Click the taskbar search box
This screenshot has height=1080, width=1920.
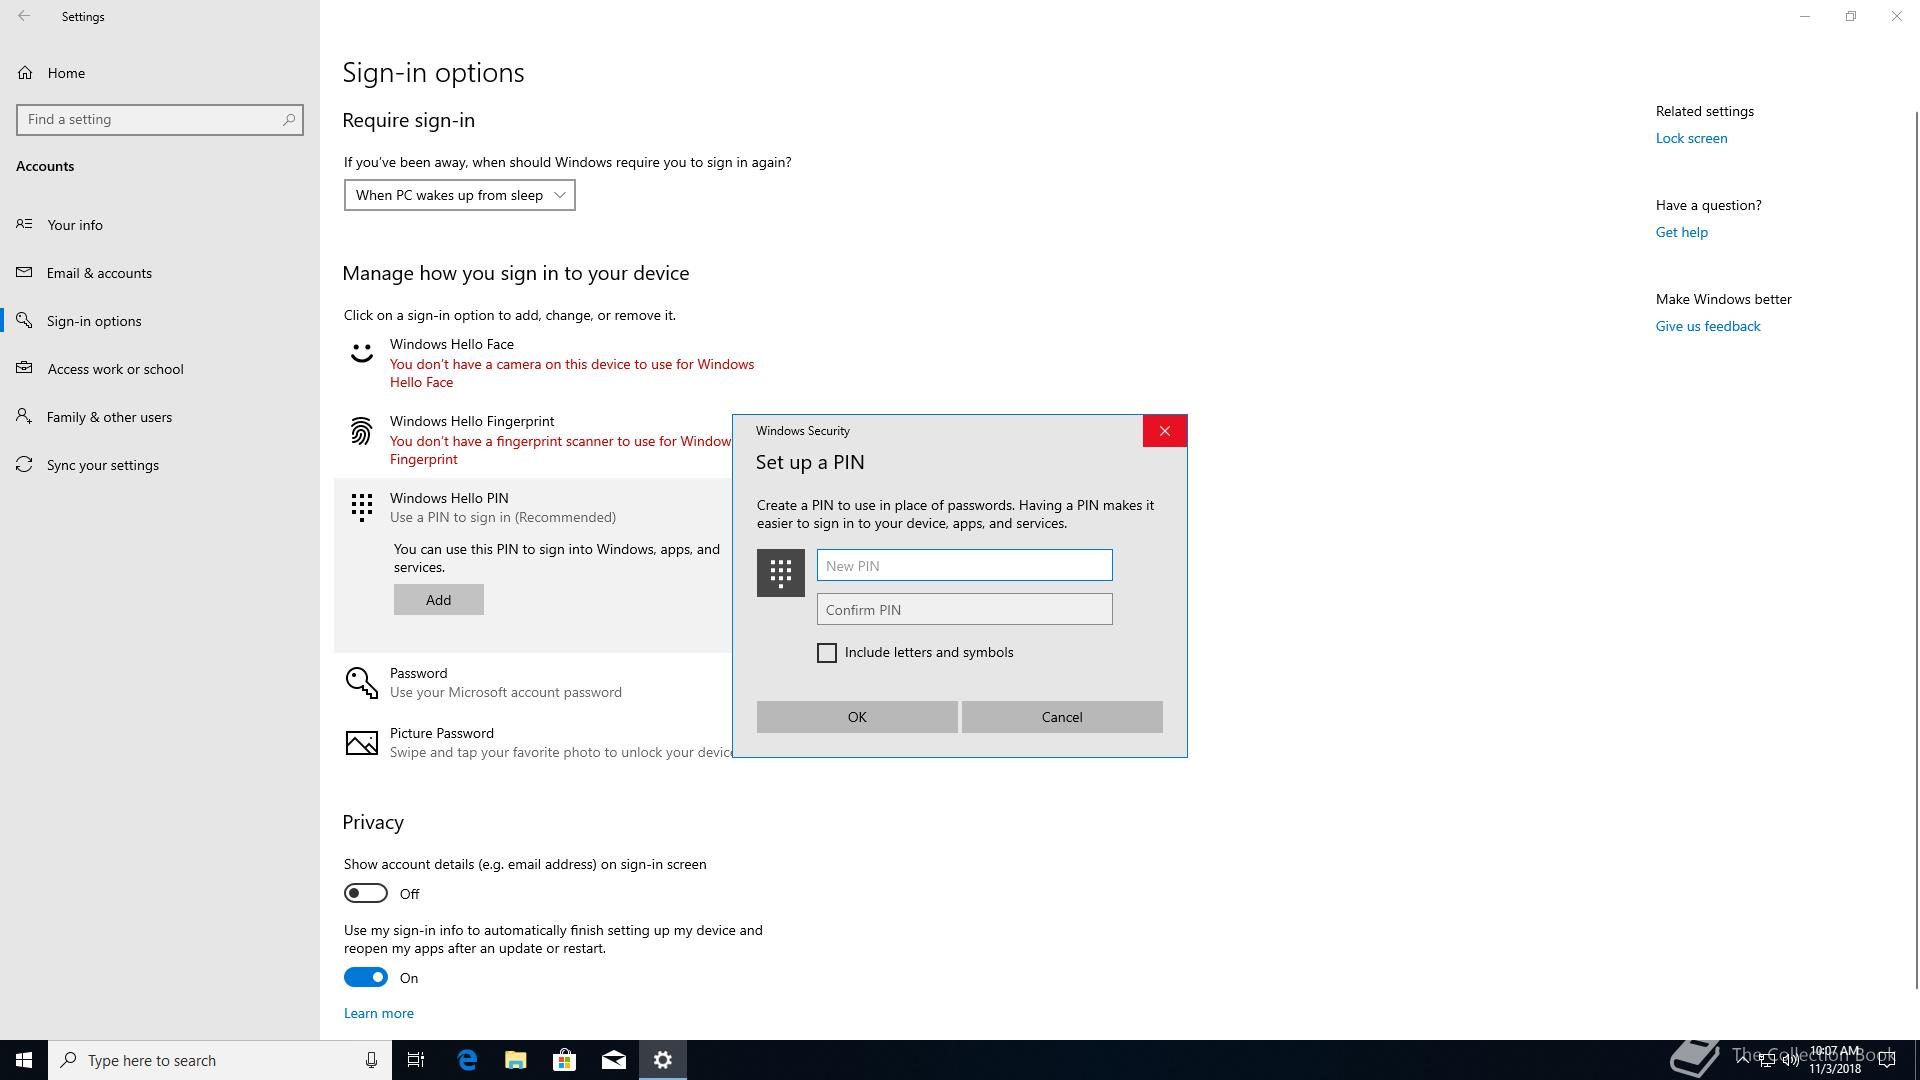[x=220, y=1060]
